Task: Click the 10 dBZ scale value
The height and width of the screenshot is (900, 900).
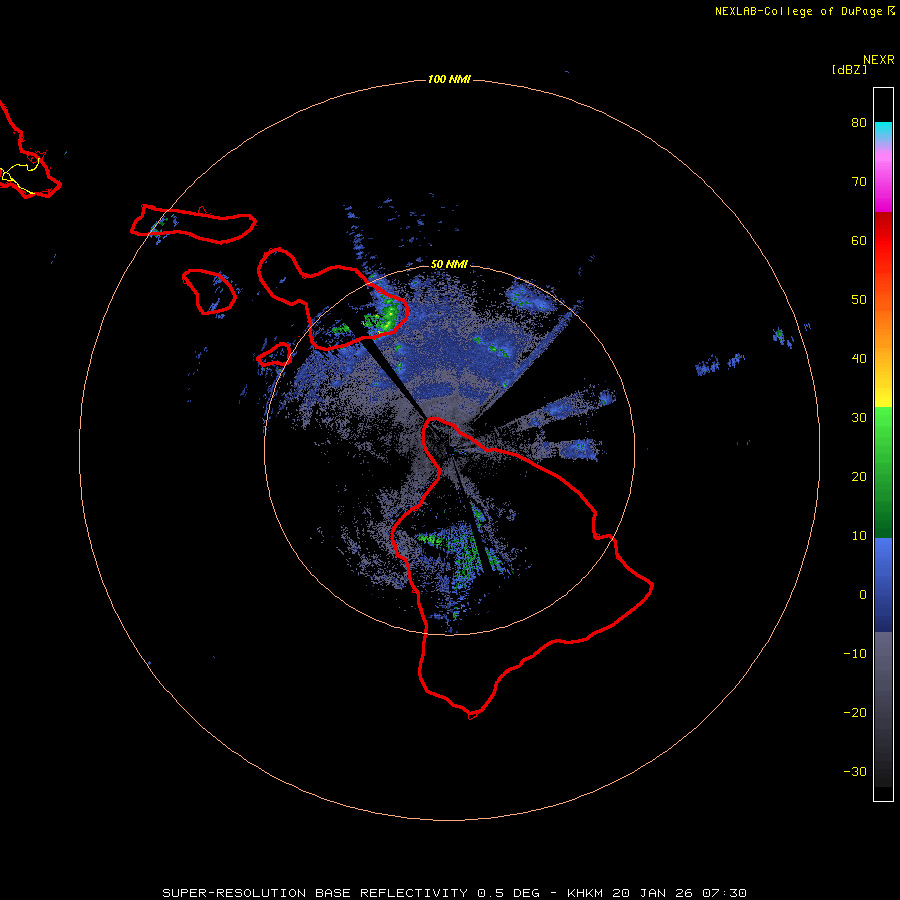Action: pos(859,536)
